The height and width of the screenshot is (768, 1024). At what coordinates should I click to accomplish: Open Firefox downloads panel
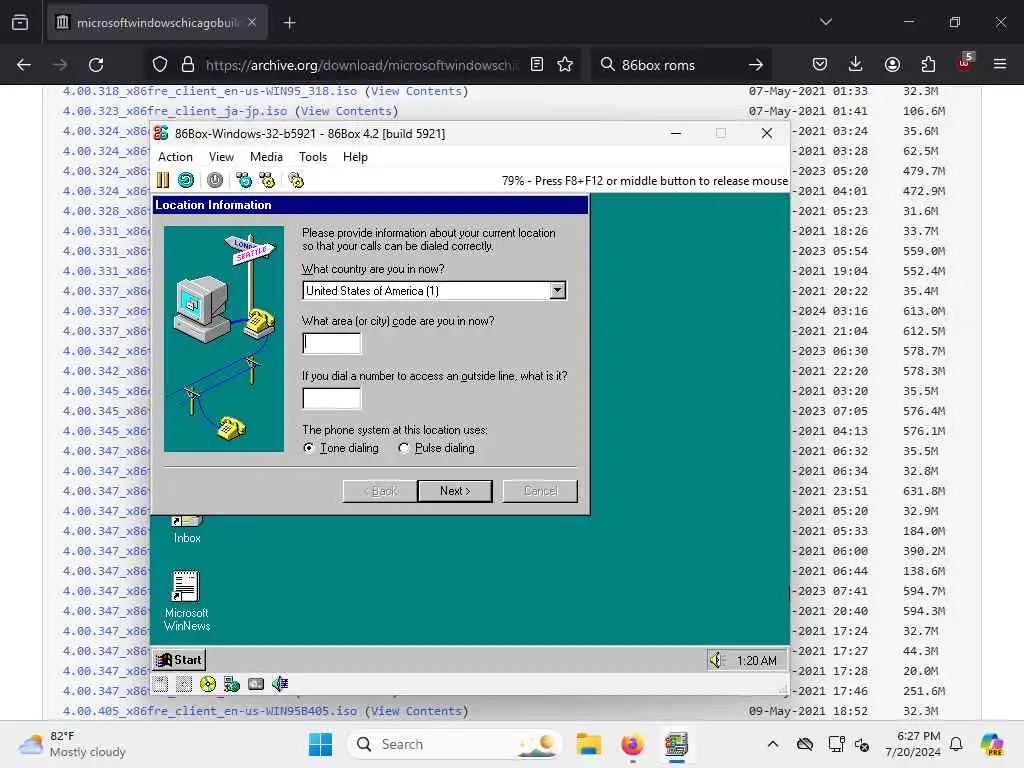click(x=856, y=65)
